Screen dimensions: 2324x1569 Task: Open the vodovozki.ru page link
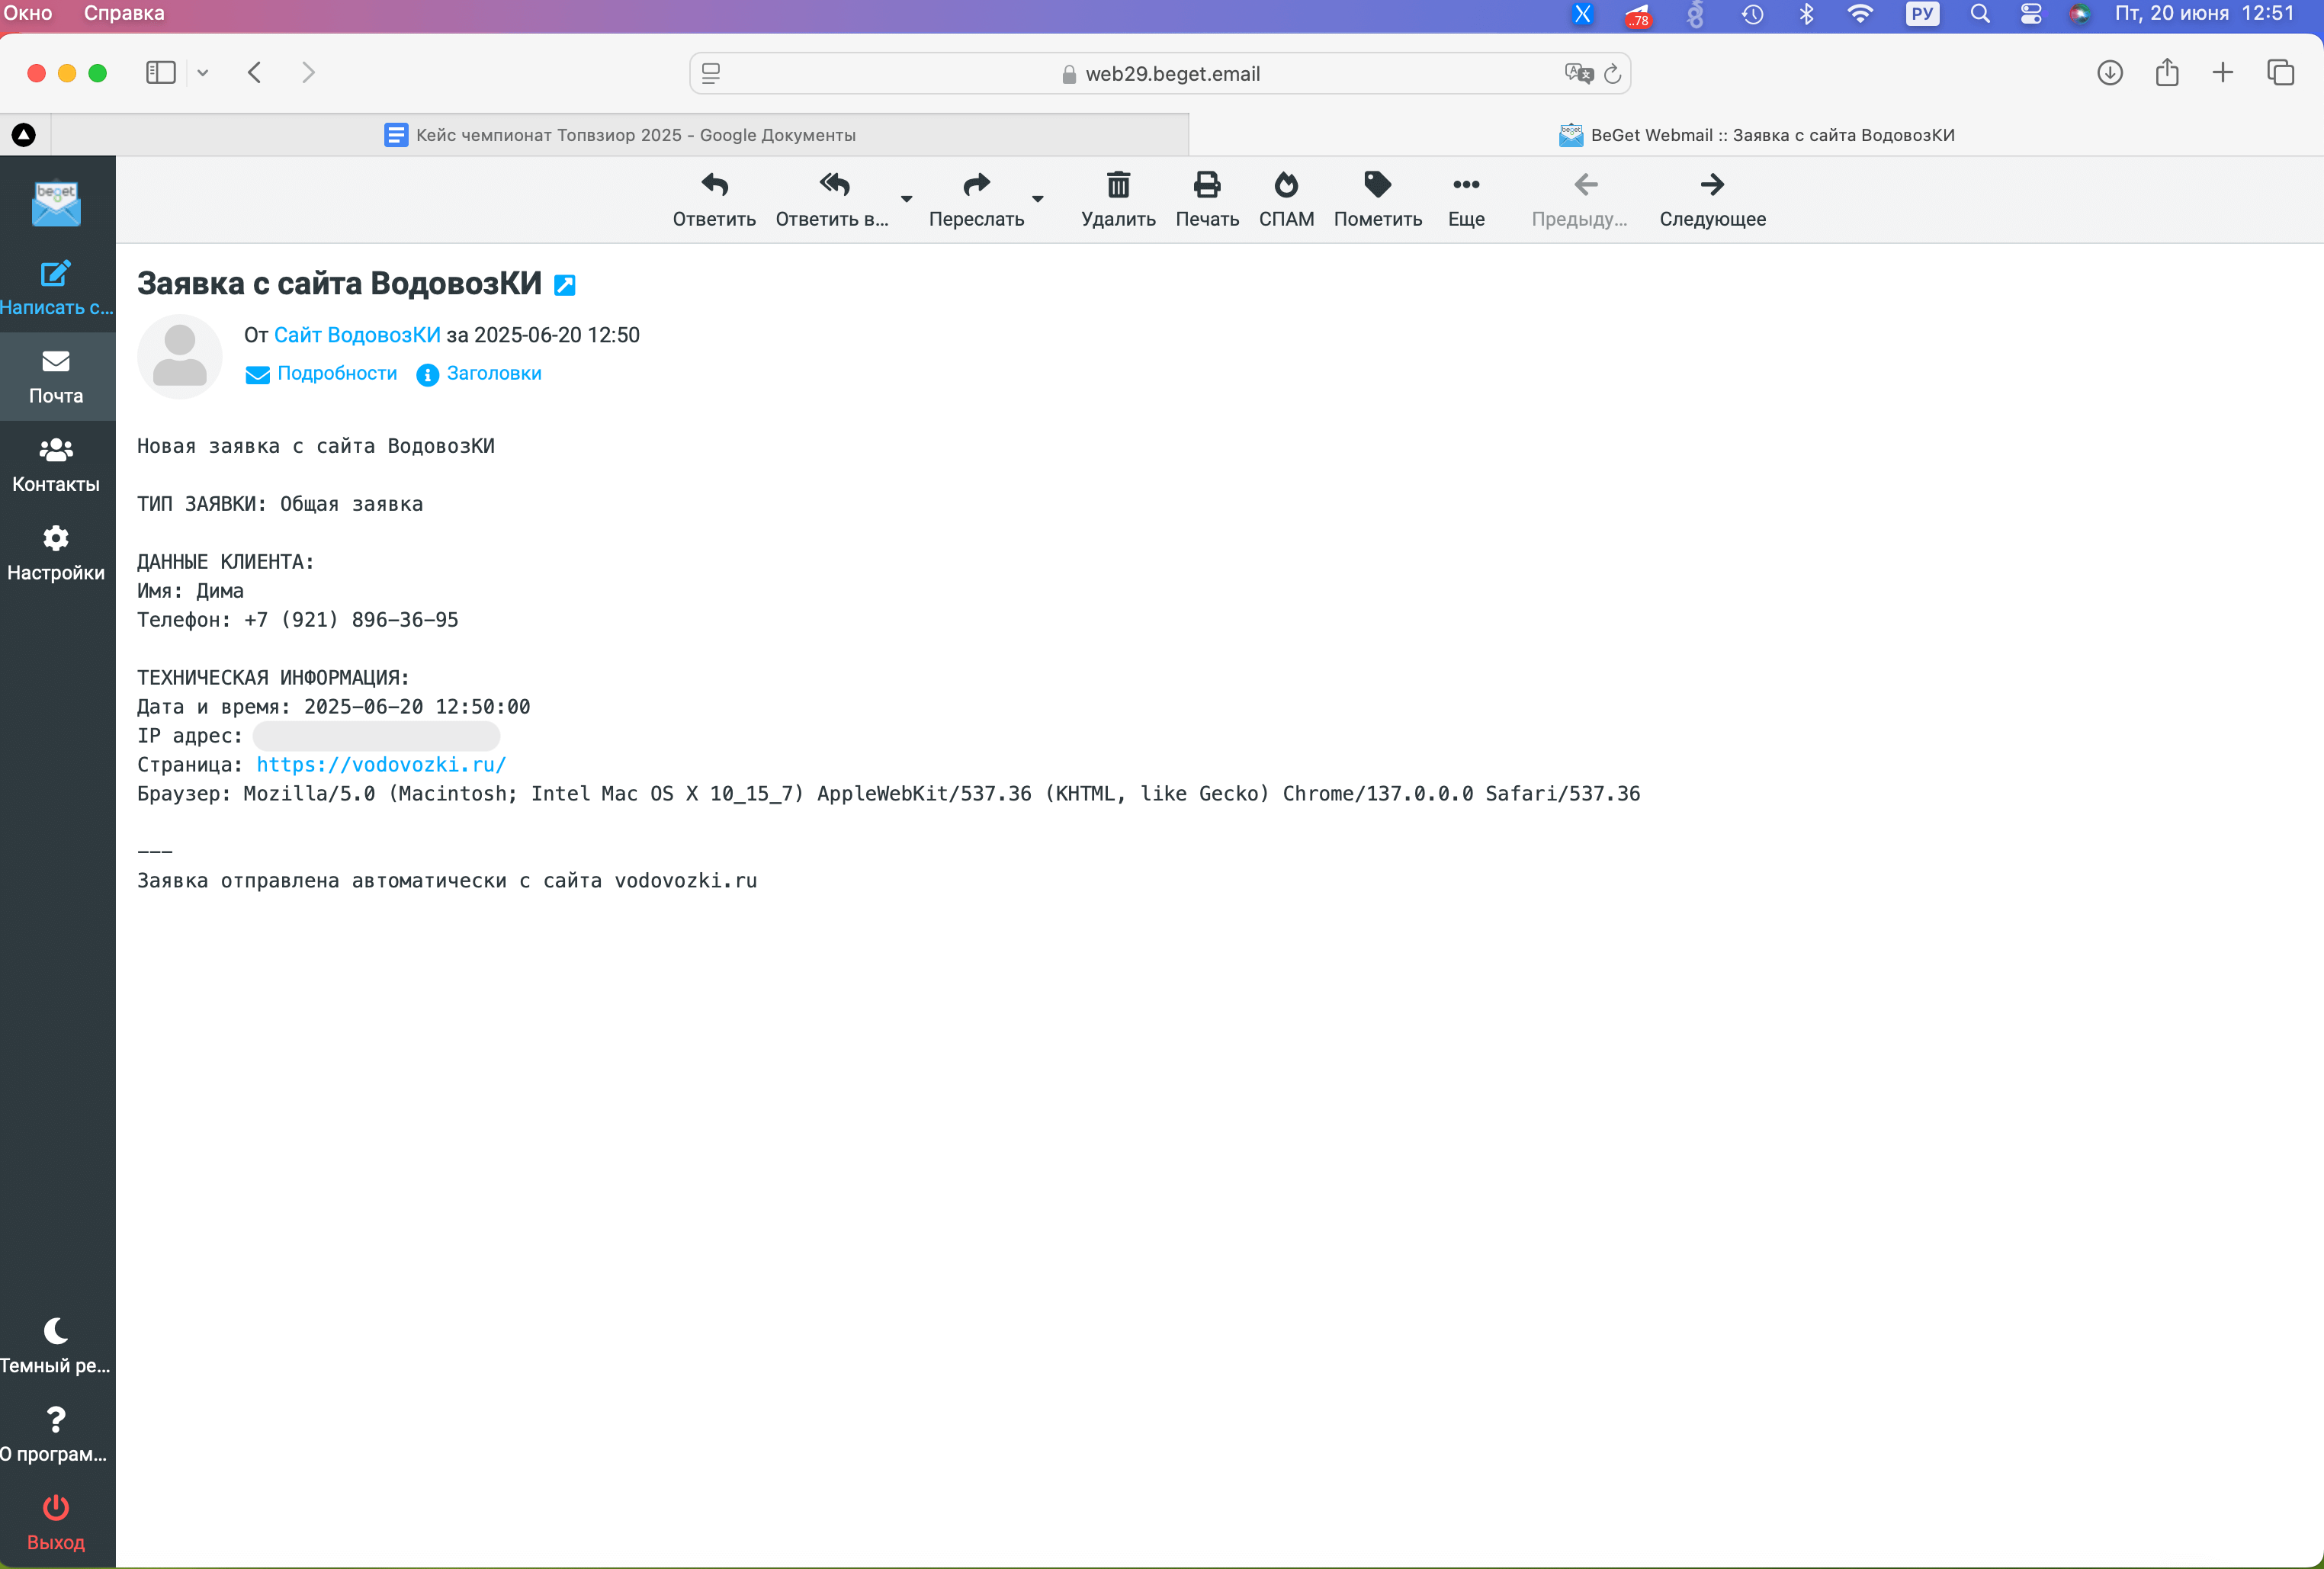[381, 765]
